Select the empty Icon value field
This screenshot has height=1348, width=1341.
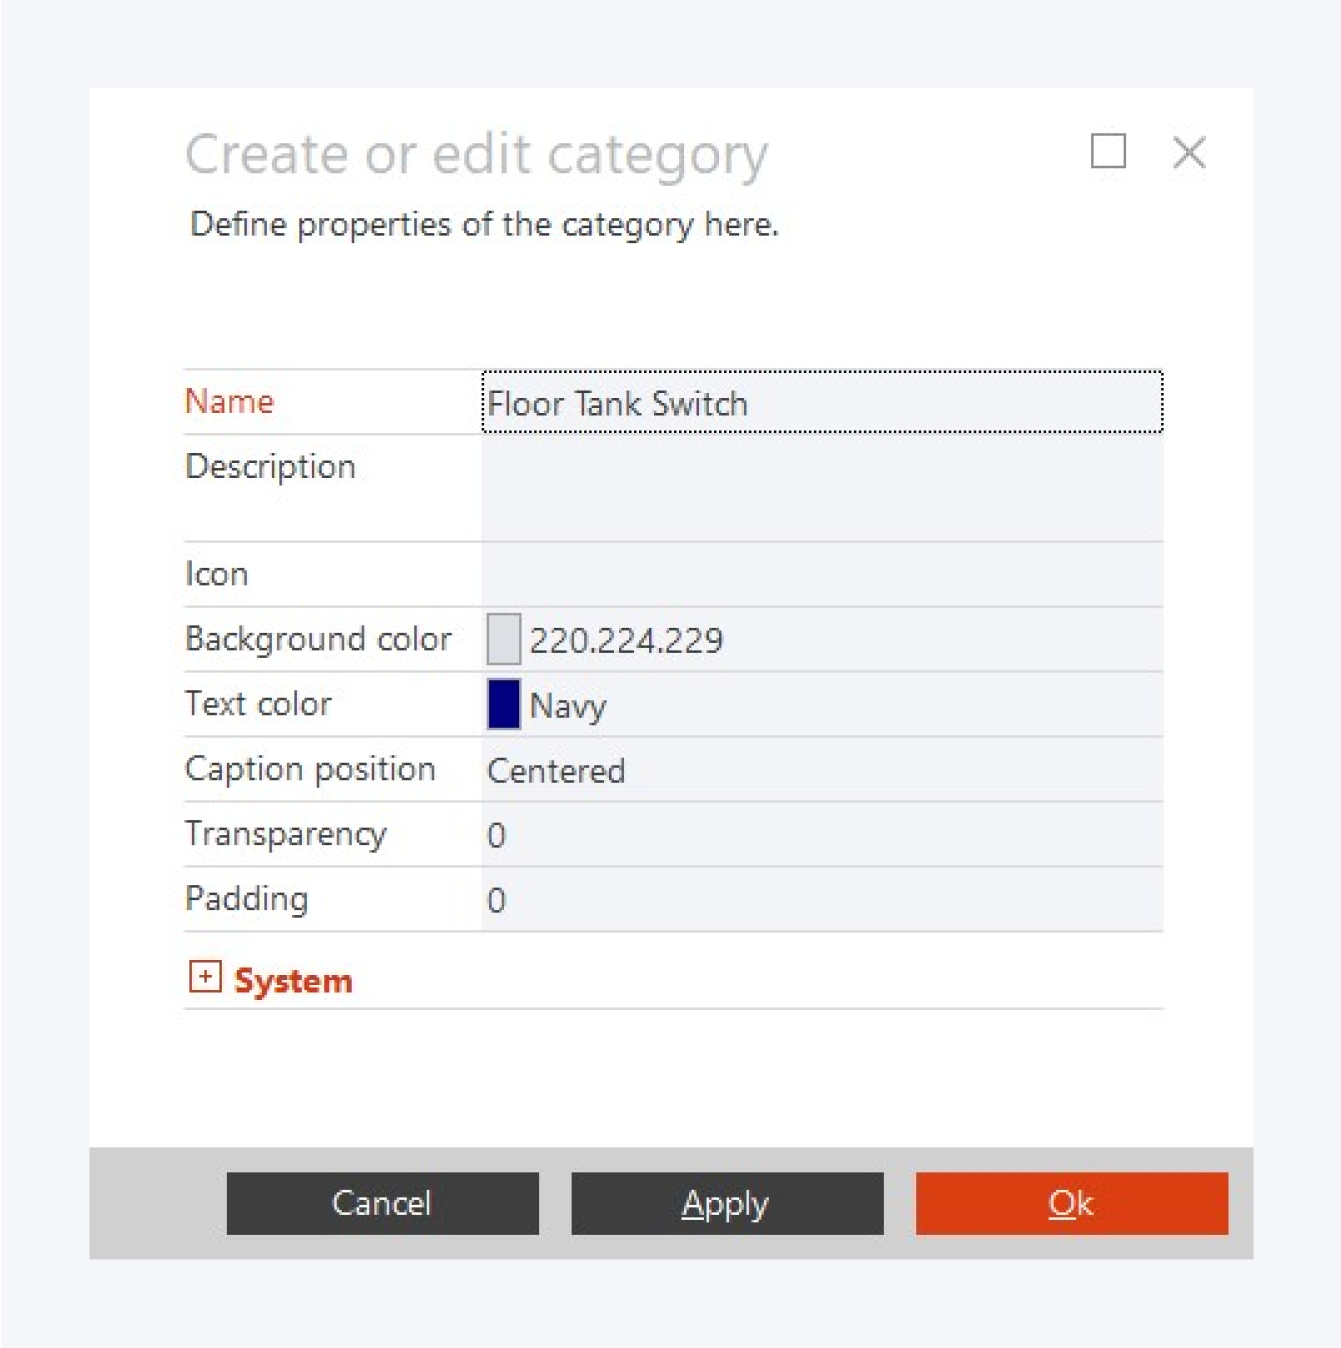click(820, 574)
